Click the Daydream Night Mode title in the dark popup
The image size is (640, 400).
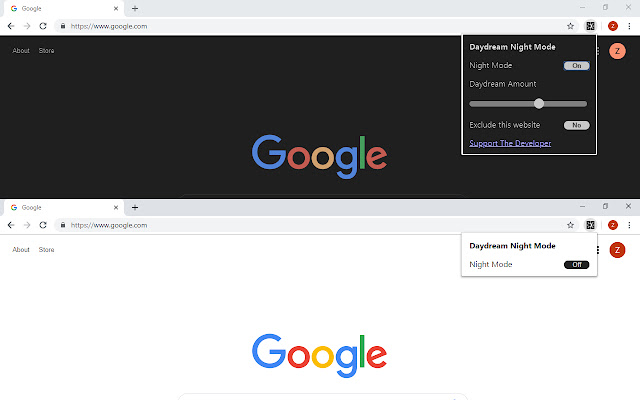[512, 47]
